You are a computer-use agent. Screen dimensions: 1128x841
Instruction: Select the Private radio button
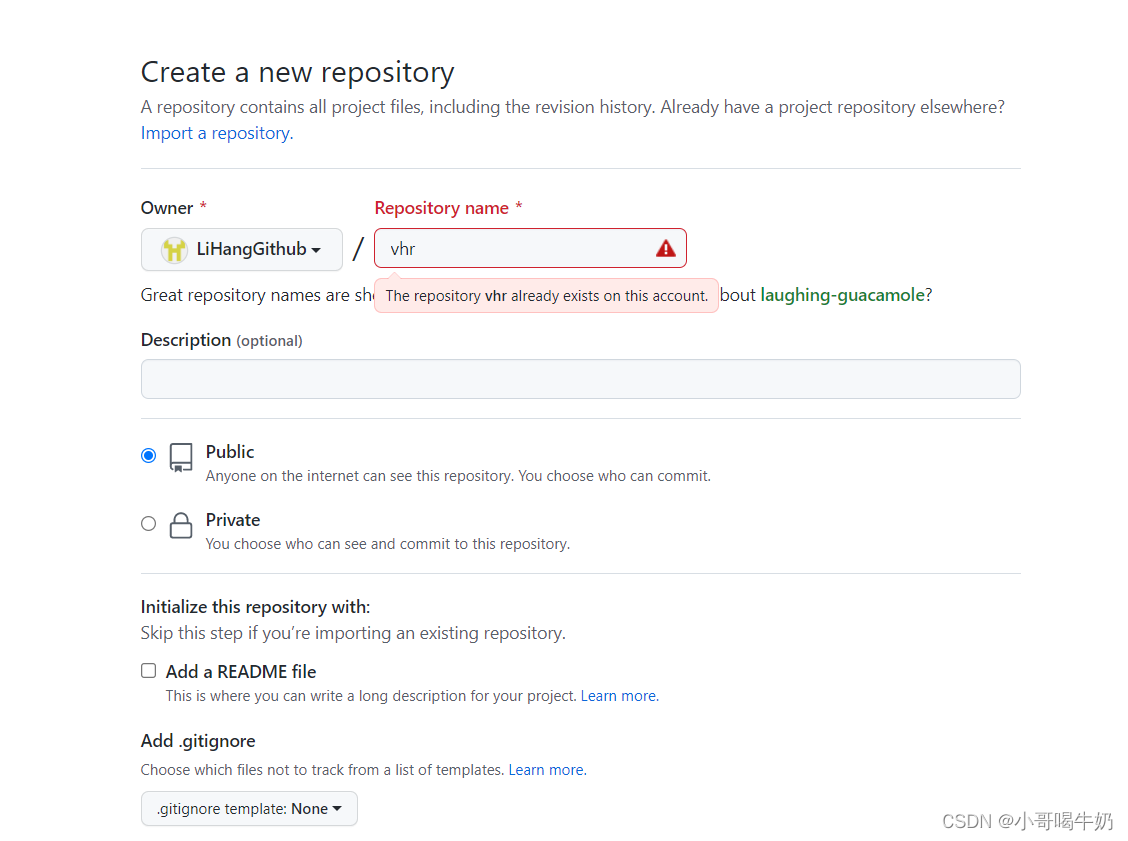coord(149,523)
